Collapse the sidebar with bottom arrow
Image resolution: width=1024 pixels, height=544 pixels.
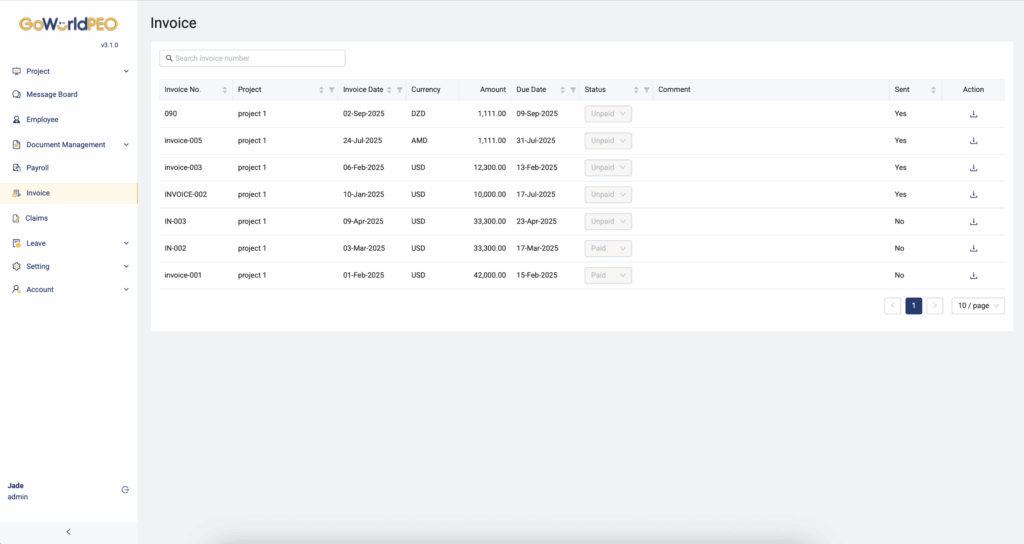[x=68, y=532]
